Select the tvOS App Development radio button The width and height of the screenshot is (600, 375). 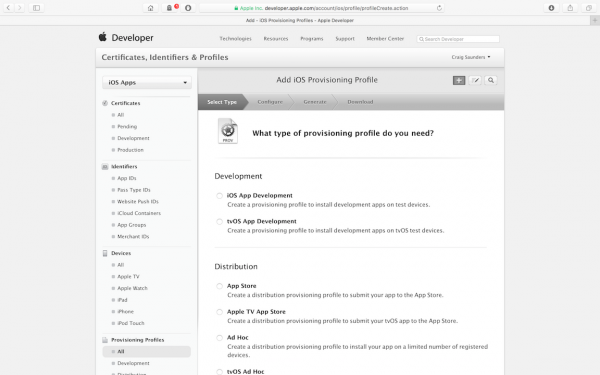click(219, 222)
